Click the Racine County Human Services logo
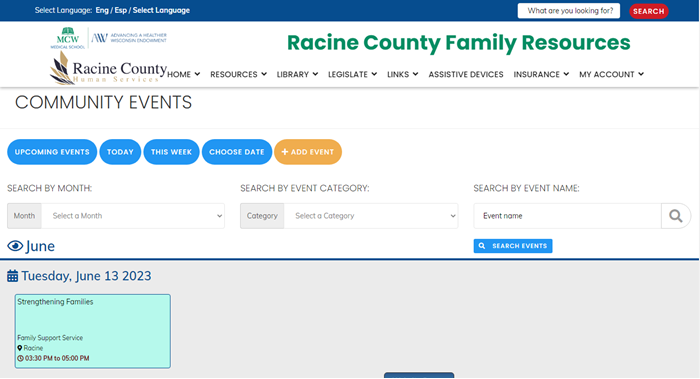 click(108, 68)
